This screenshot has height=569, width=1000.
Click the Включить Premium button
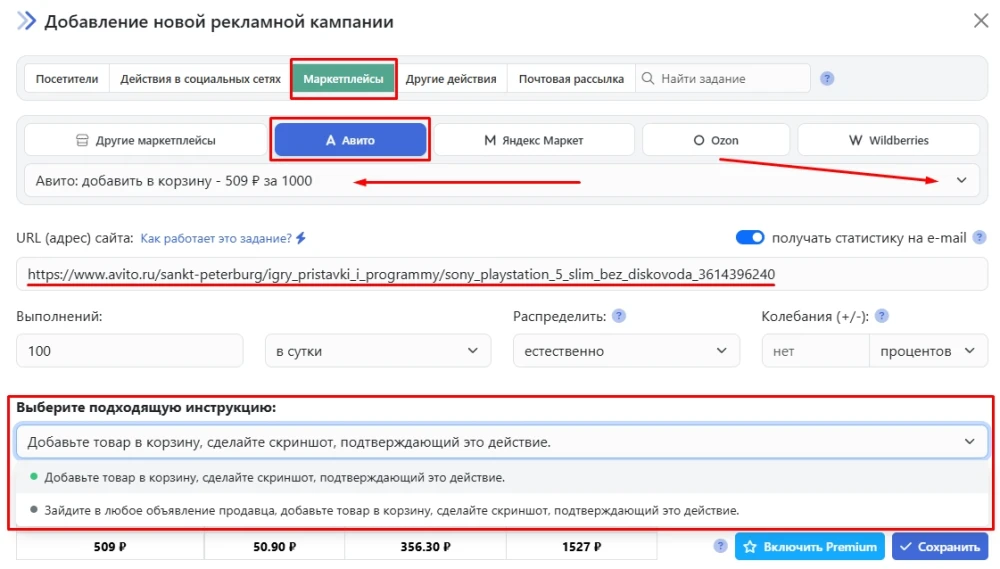811,546
